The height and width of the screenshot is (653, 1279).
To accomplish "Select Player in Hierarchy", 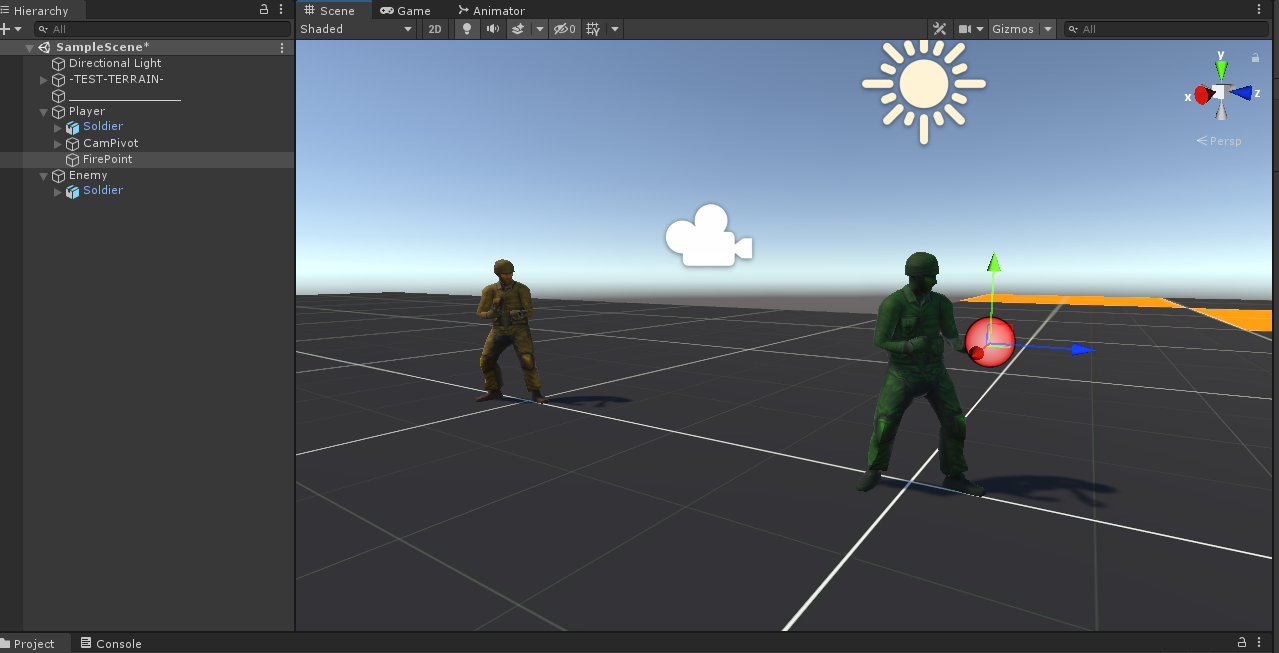I will [x=87, y=111].
